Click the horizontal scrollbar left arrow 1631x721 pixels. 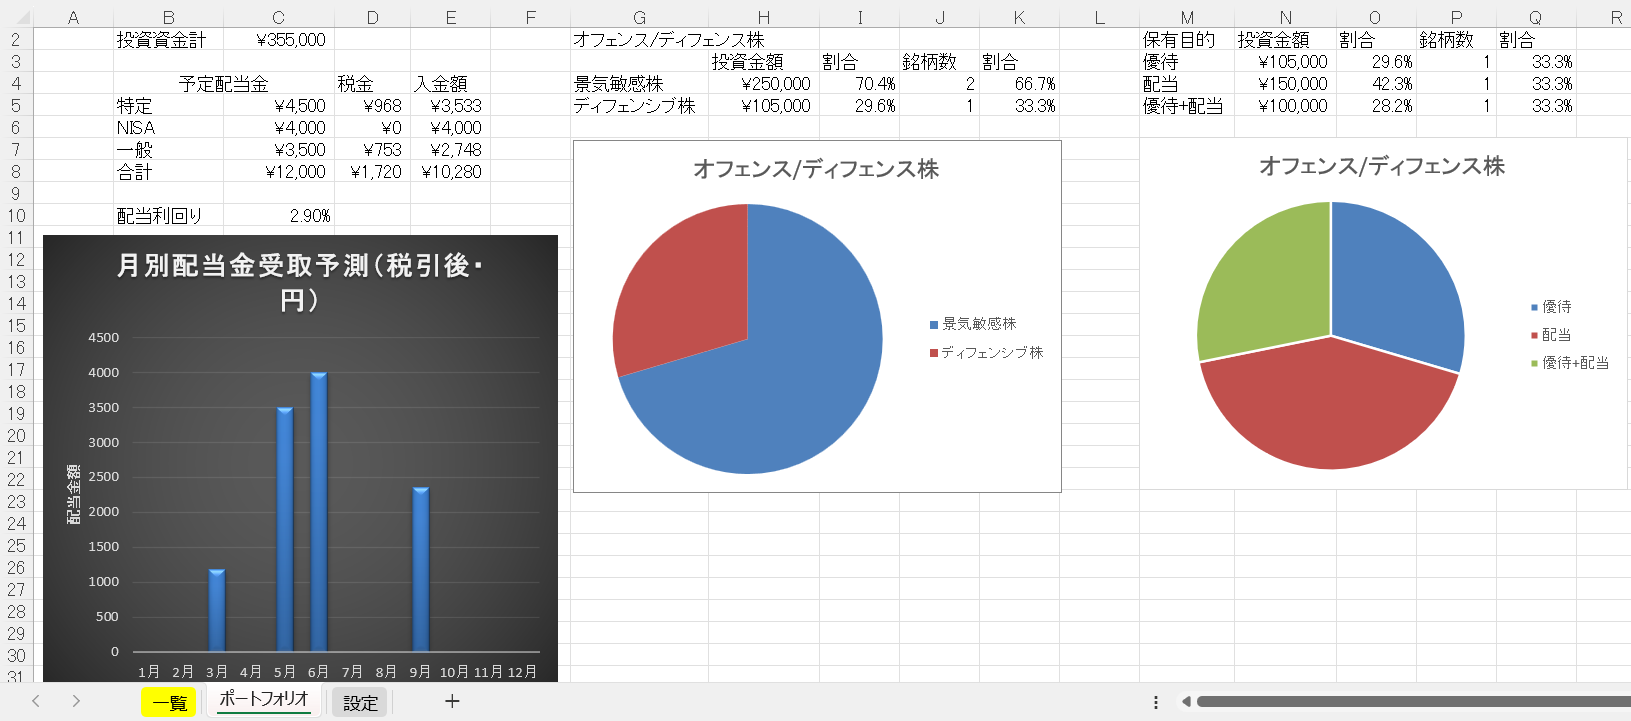point(1185,702)
